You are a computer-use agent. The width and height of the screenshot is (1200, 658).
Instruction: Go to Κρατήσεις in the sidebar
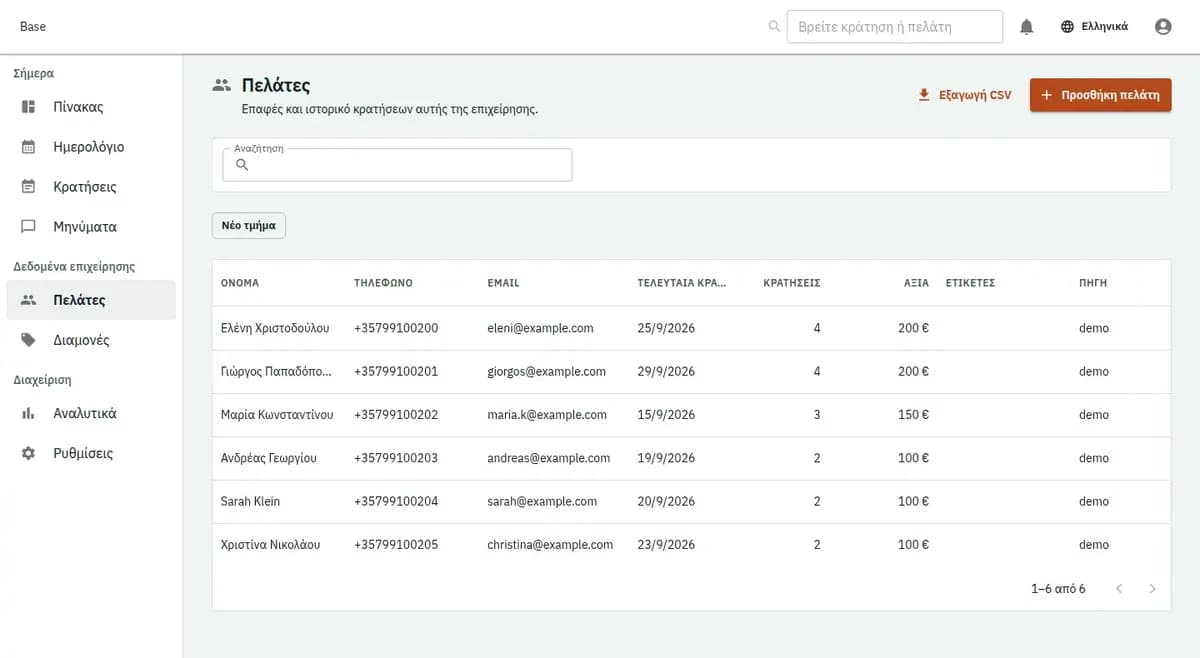tap(91, 187)
